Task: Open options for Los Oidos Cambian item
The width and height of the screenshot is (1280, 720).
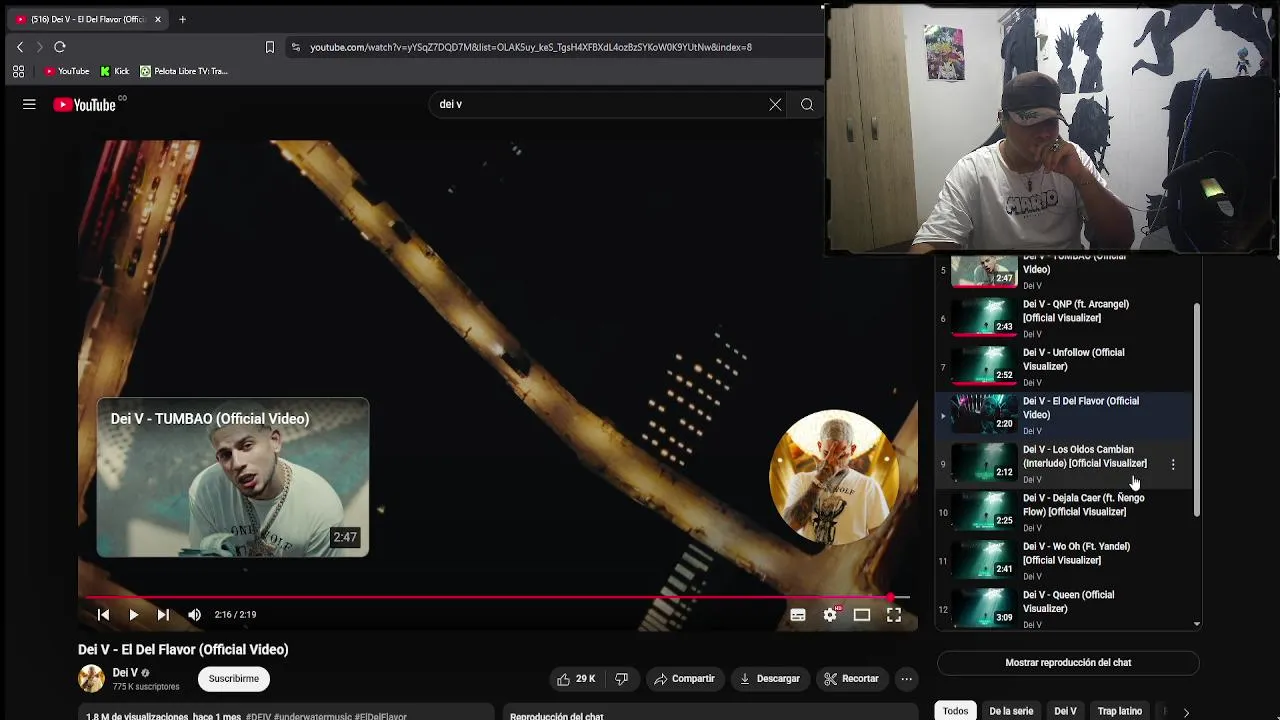Action: (1173, 464)
